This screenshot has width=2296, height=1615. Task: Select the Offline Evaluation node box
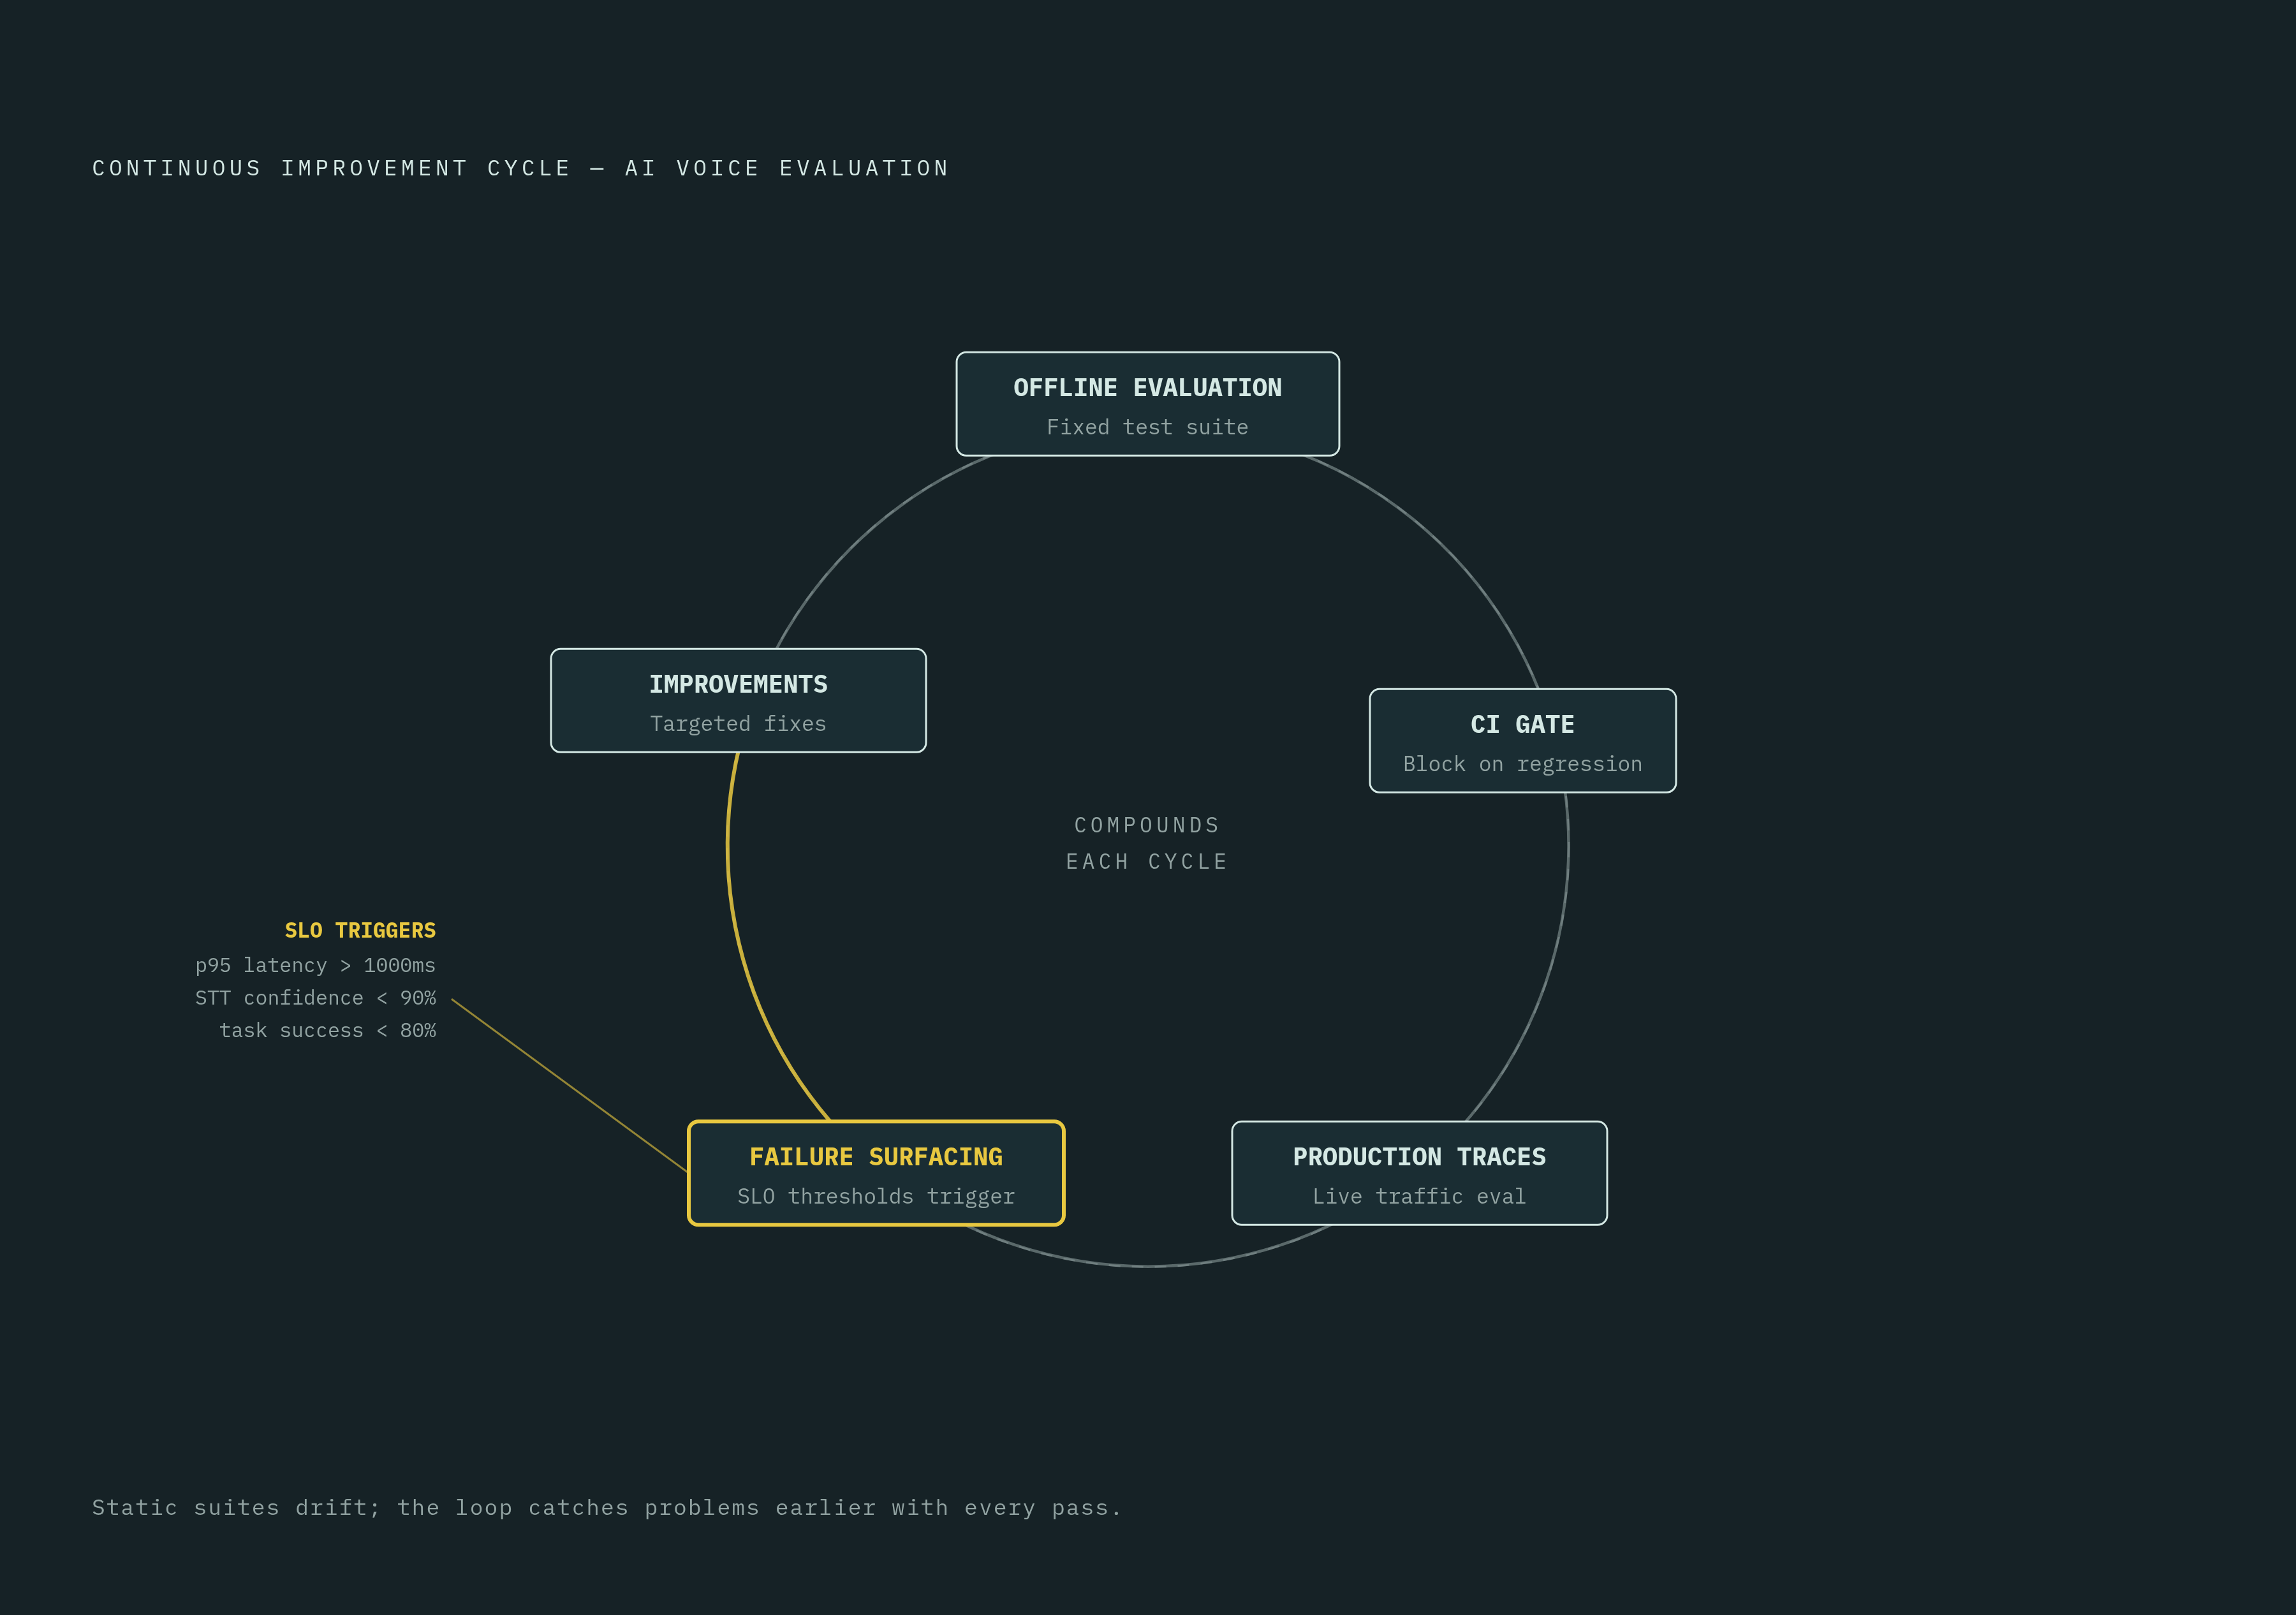coord(1147,404)
